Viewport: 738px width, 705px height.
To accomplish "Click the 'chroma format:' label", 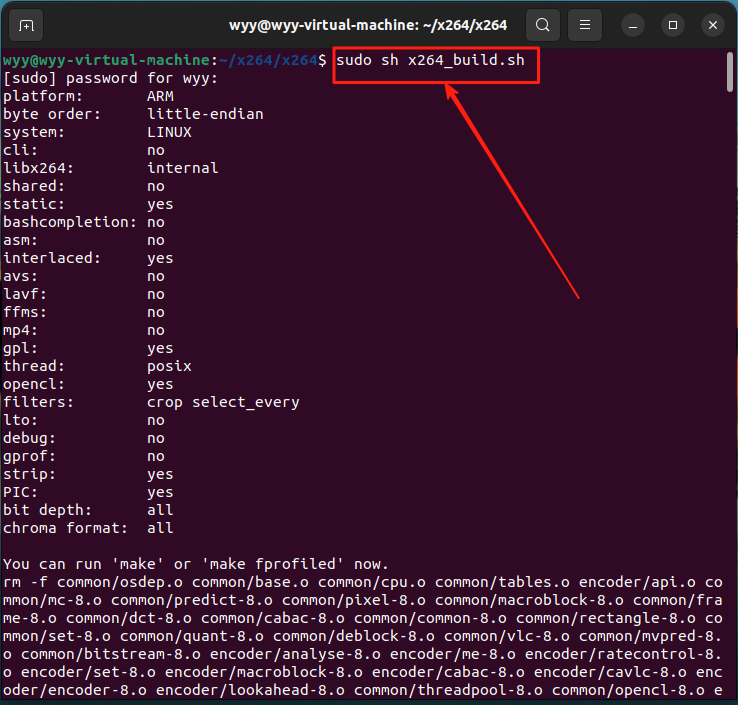I will coord(65,528).
